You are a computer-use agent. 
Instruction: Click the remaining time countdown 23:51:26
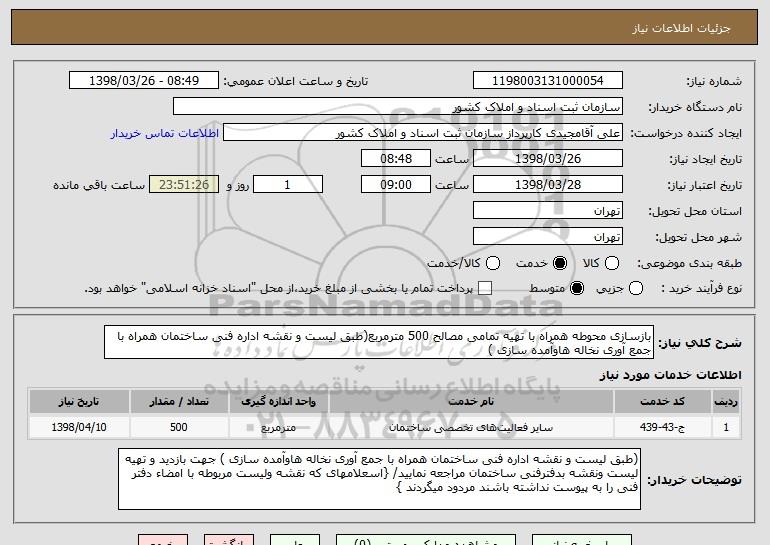tap(184, 185)
